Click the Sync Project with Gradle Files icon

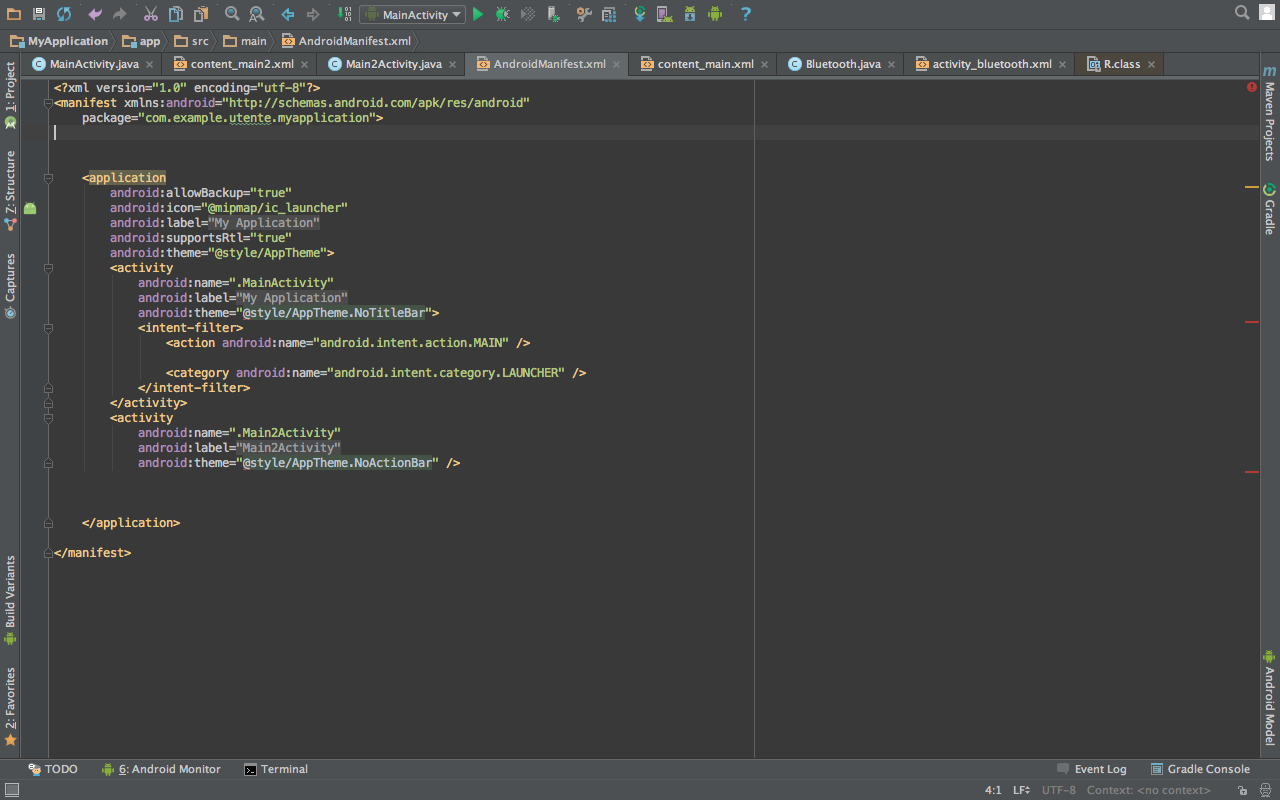tap(640, 14)
